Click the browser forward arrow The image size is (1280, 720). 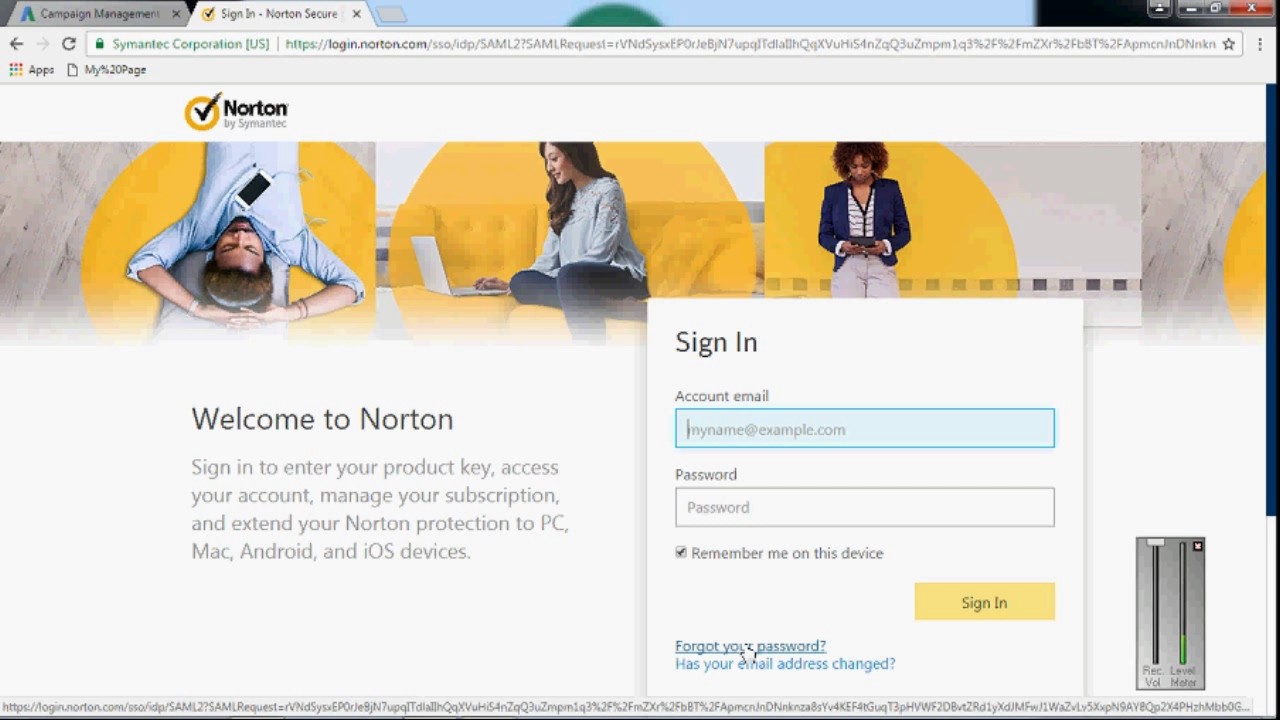tap(42, 44)
